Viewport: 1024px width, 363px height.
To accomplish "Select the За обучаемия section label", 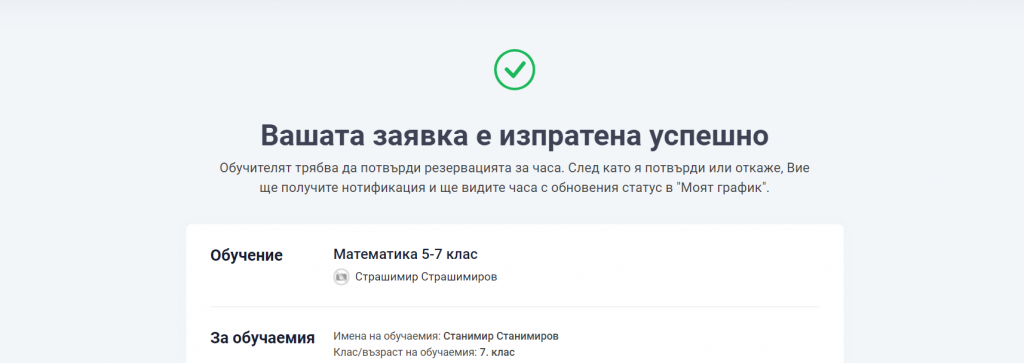I will 263,338.
